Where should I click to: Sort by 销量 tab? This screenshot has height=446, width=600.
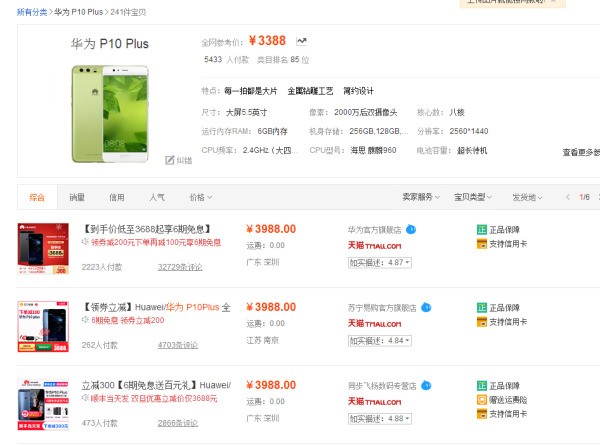pyautogui.click(x=77, y=197)
